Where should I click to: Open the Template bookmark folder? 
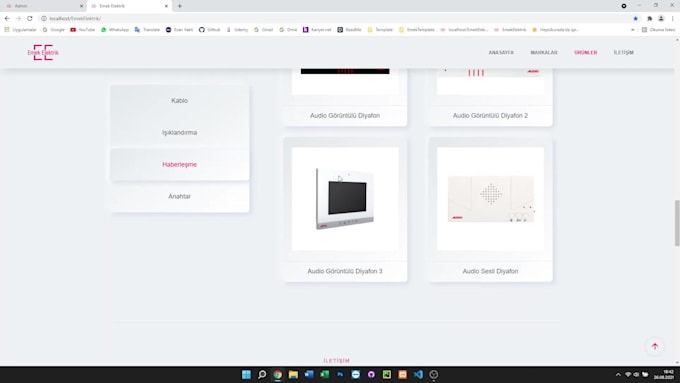coord(380,30)
